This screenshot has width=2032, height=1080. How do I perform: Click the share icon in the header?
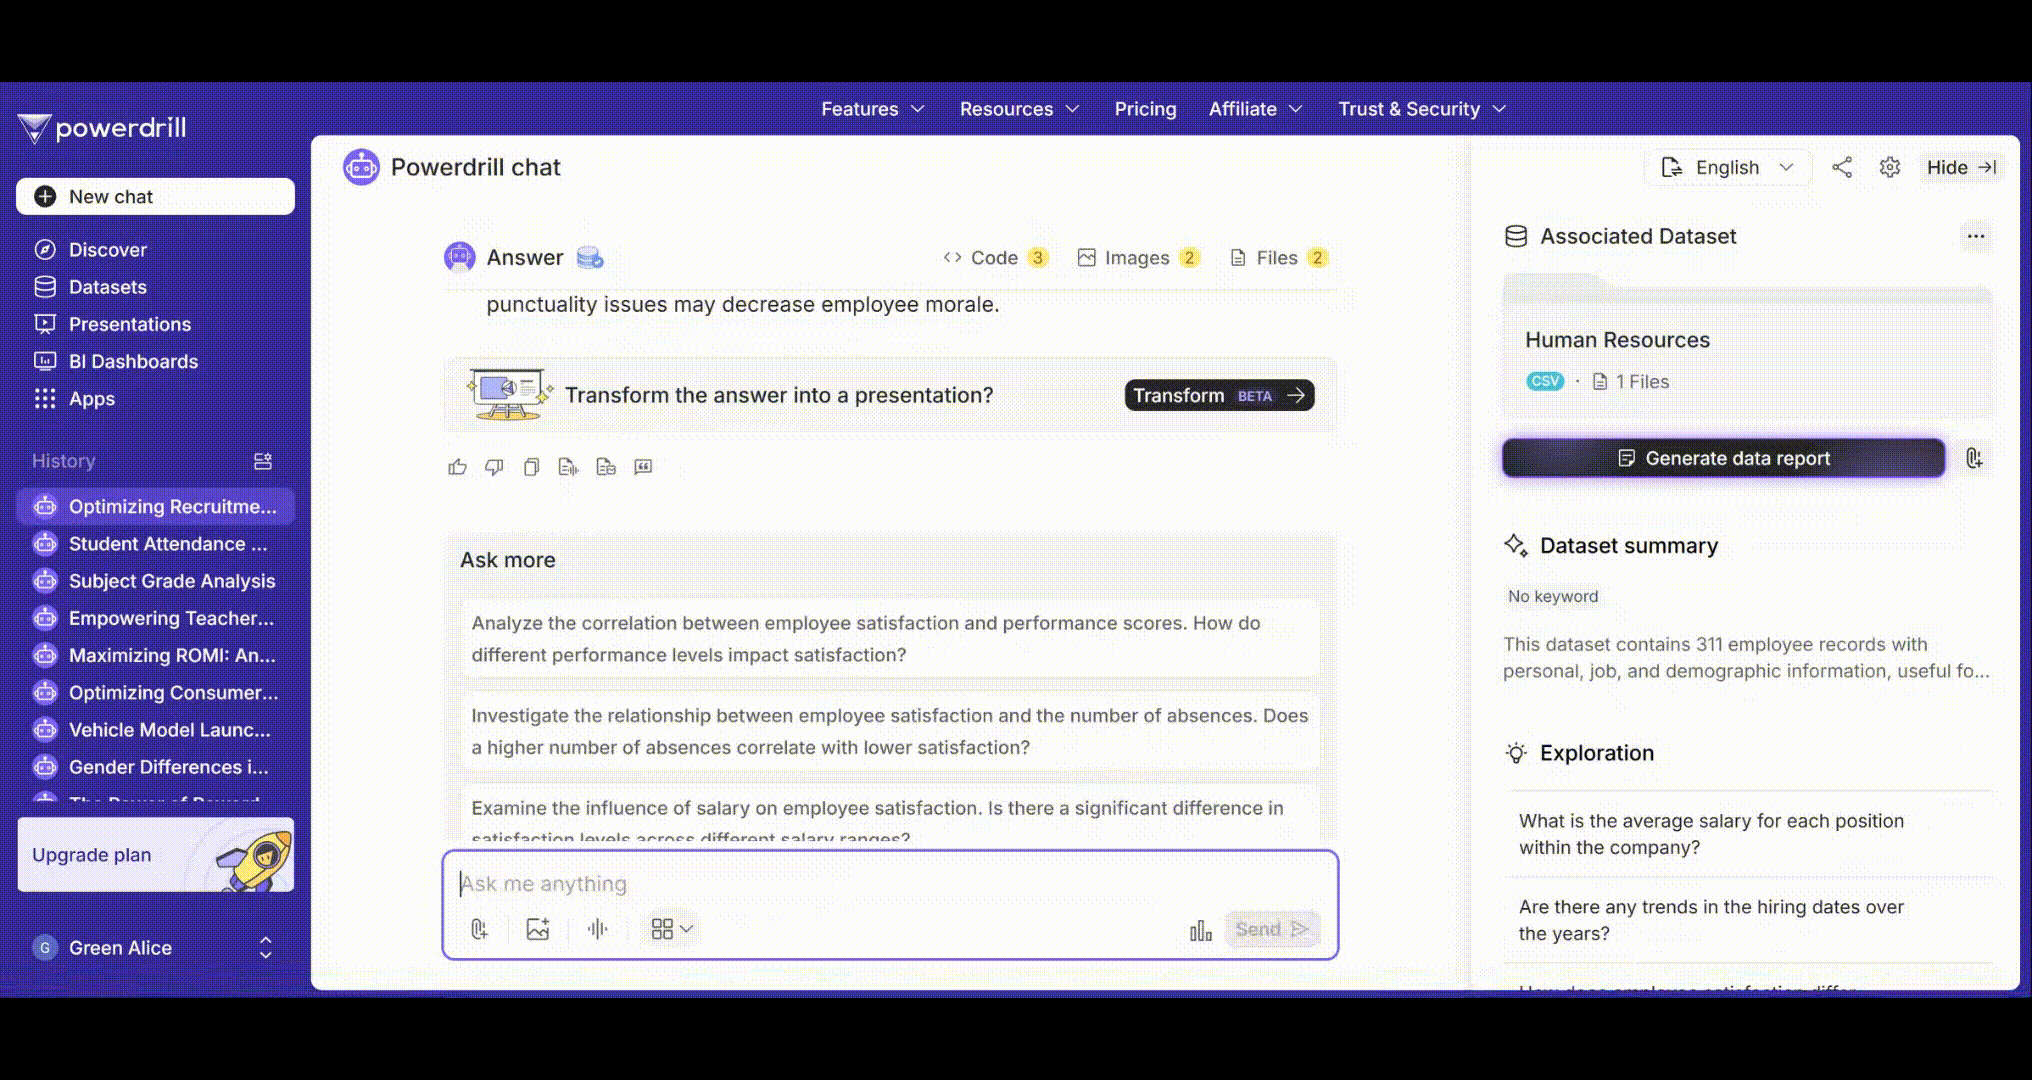[1842, 167]
